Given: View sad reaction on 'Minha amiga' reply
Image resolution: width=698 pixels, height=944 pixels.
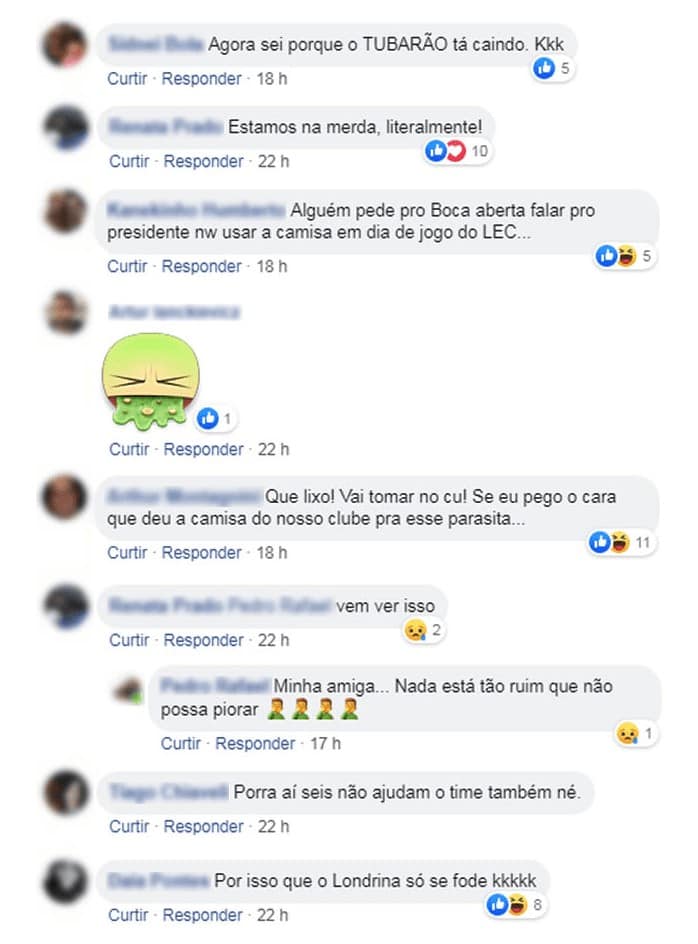Looking at the screenshot, I should tap(636, 734).
